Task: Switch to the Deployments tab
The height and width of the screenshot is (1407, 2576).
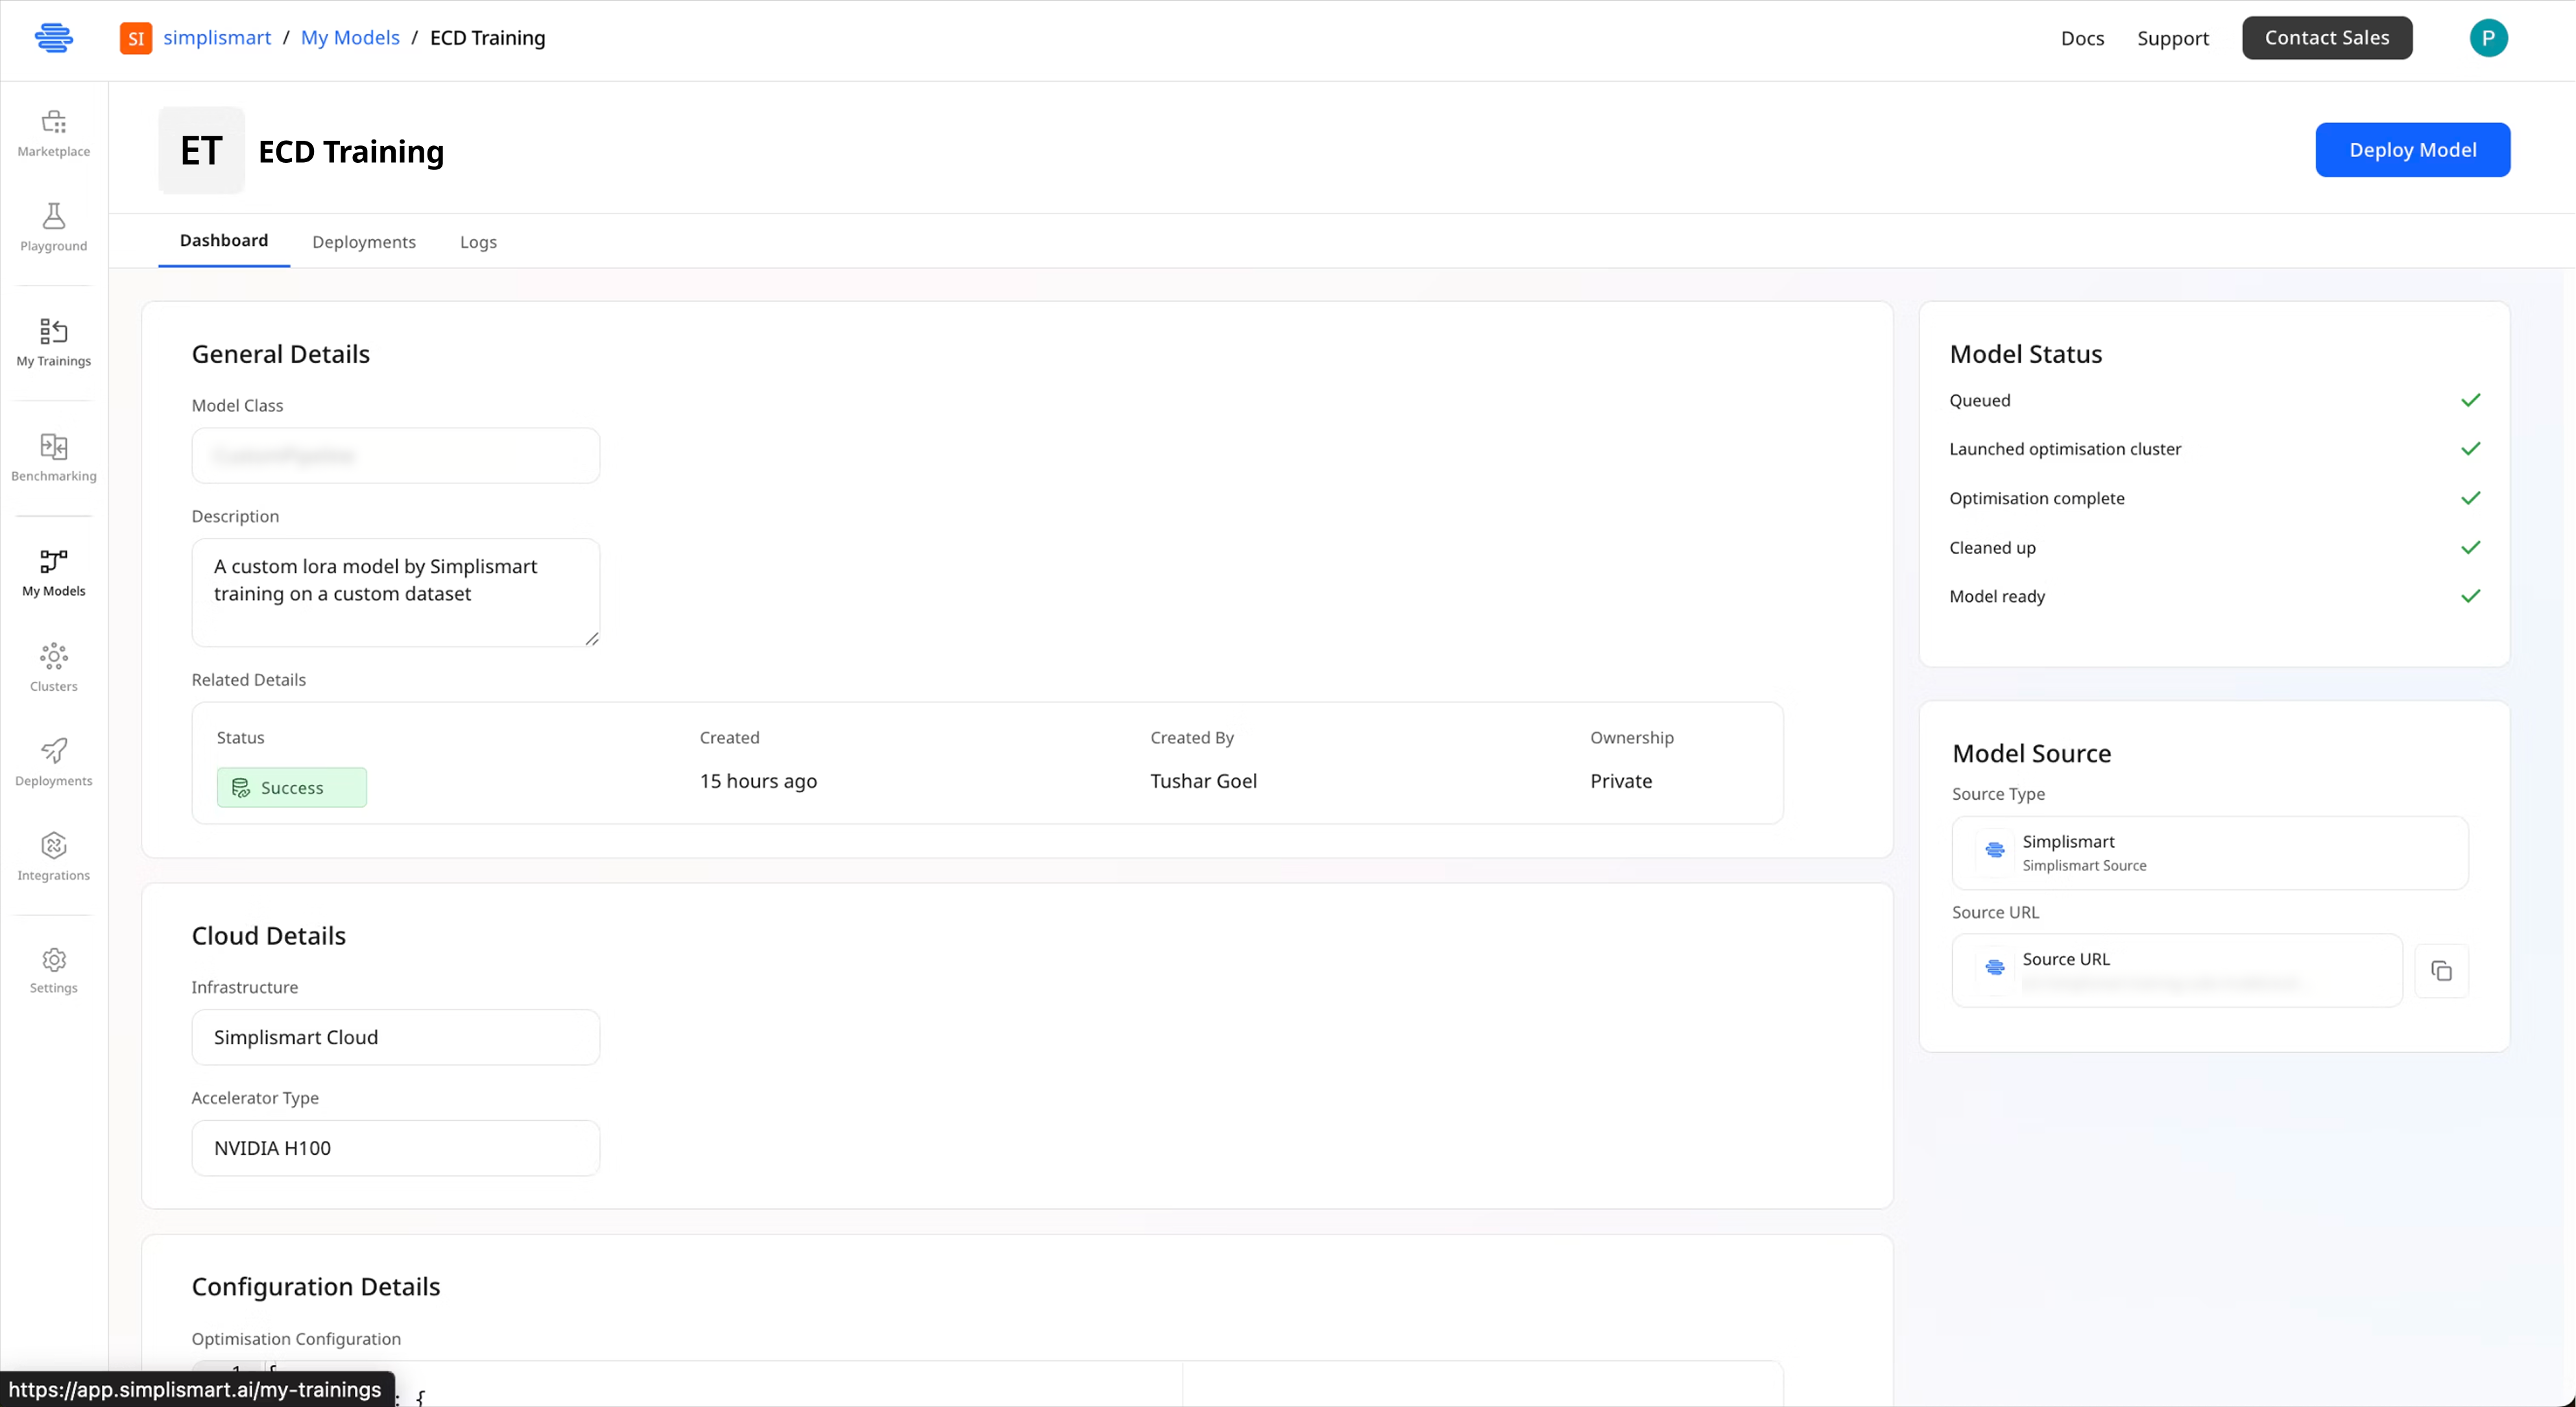Action: (x=364, y=242)
